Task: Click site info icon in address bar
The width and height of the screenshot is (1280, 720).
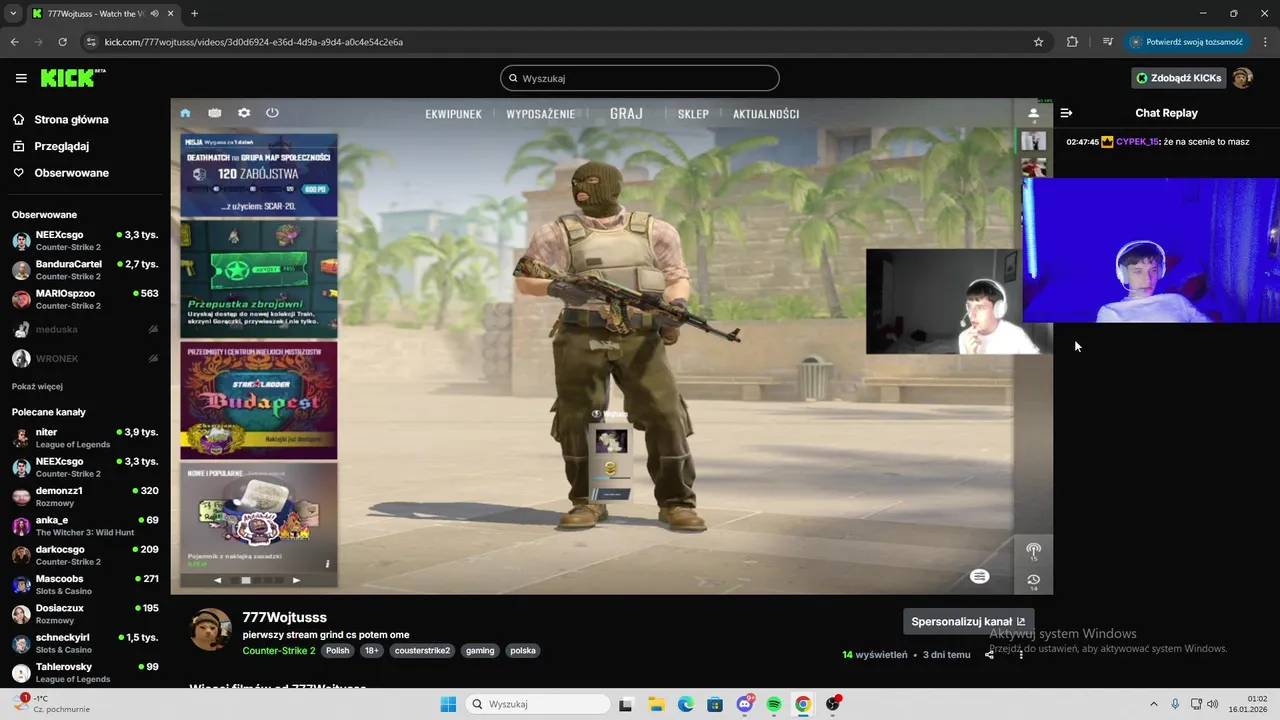Action: tap(91, 42)
